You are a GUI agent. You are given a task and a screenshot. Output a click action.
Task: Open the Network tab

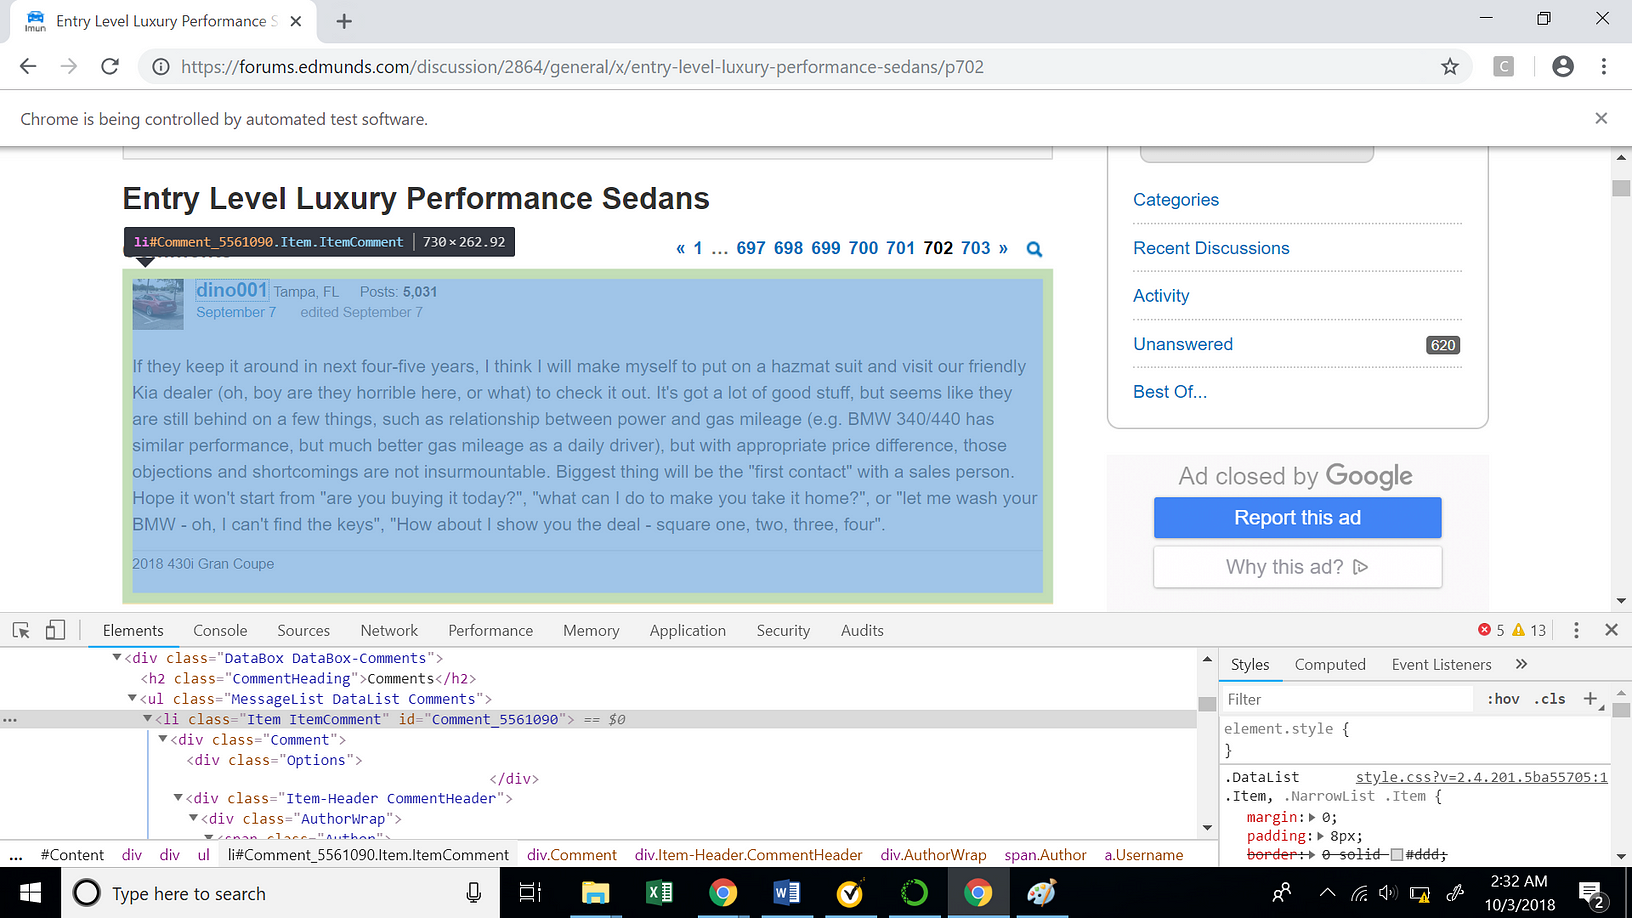[389, 630]
